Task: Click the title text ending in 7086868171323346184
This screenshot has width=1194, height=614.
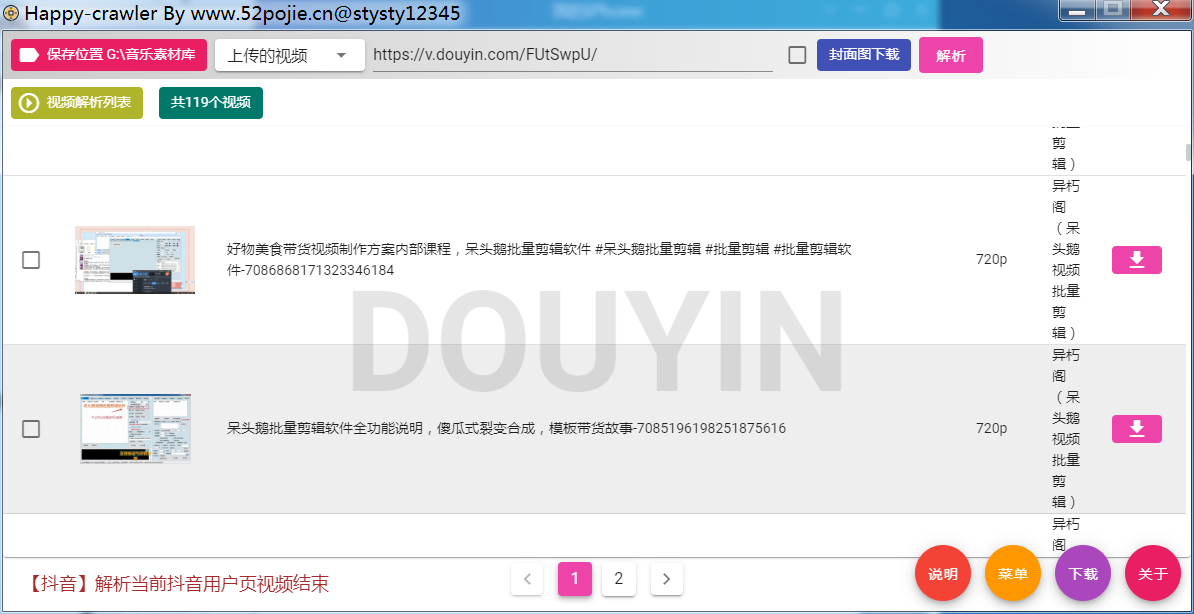Action: (x=539, y=260)
